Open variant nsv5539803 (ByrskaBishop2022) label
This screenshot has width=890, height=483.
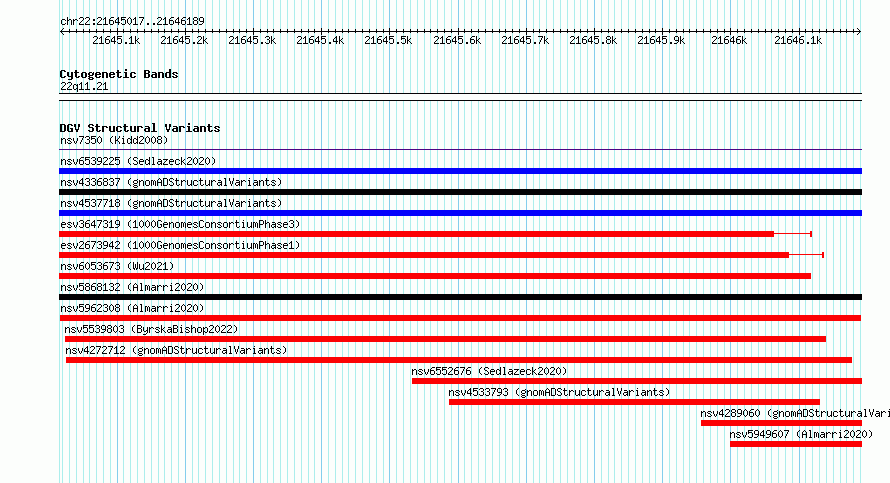click(151, 329)
